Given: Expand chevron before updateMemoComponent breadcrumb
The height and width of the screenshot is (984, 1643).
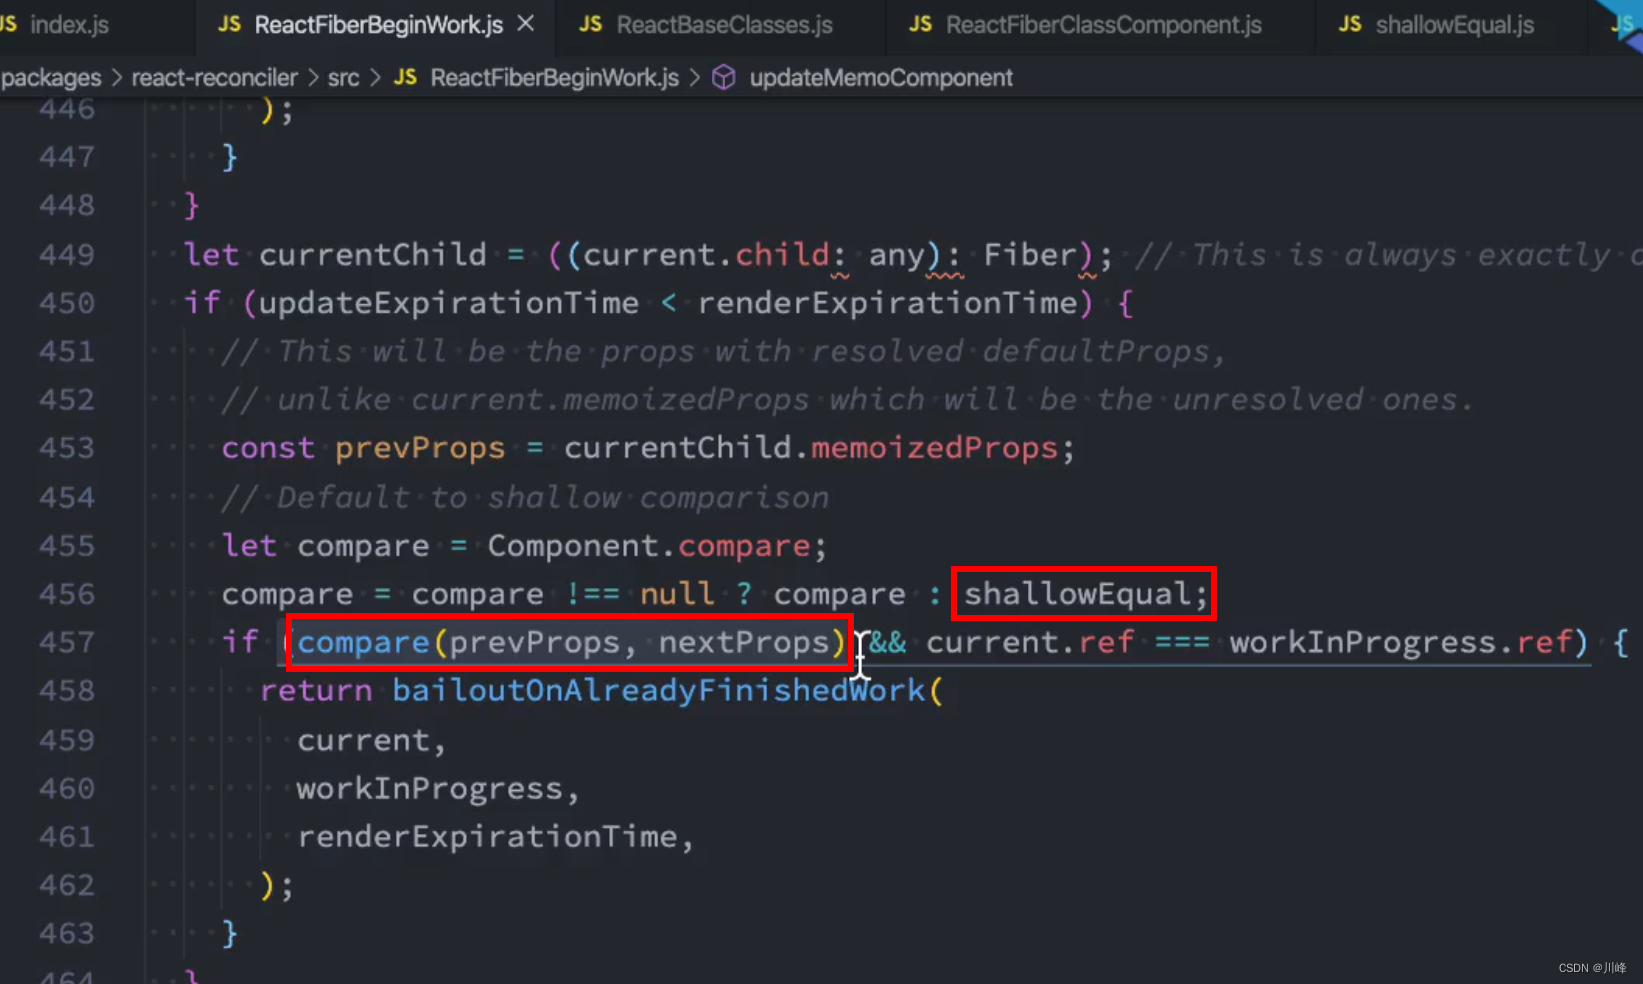Looking at the screenshot, I should pos(694,78).
